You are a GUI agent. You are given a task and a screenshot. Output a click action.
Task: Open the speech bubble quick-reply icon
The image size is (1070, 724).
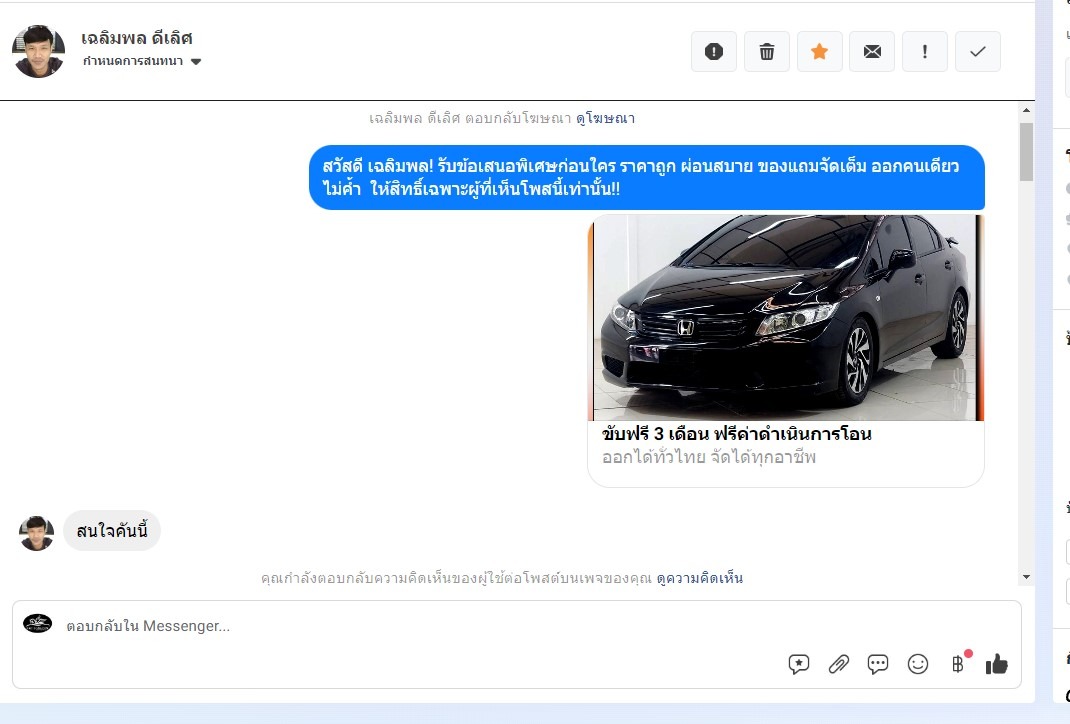[878, 664]
